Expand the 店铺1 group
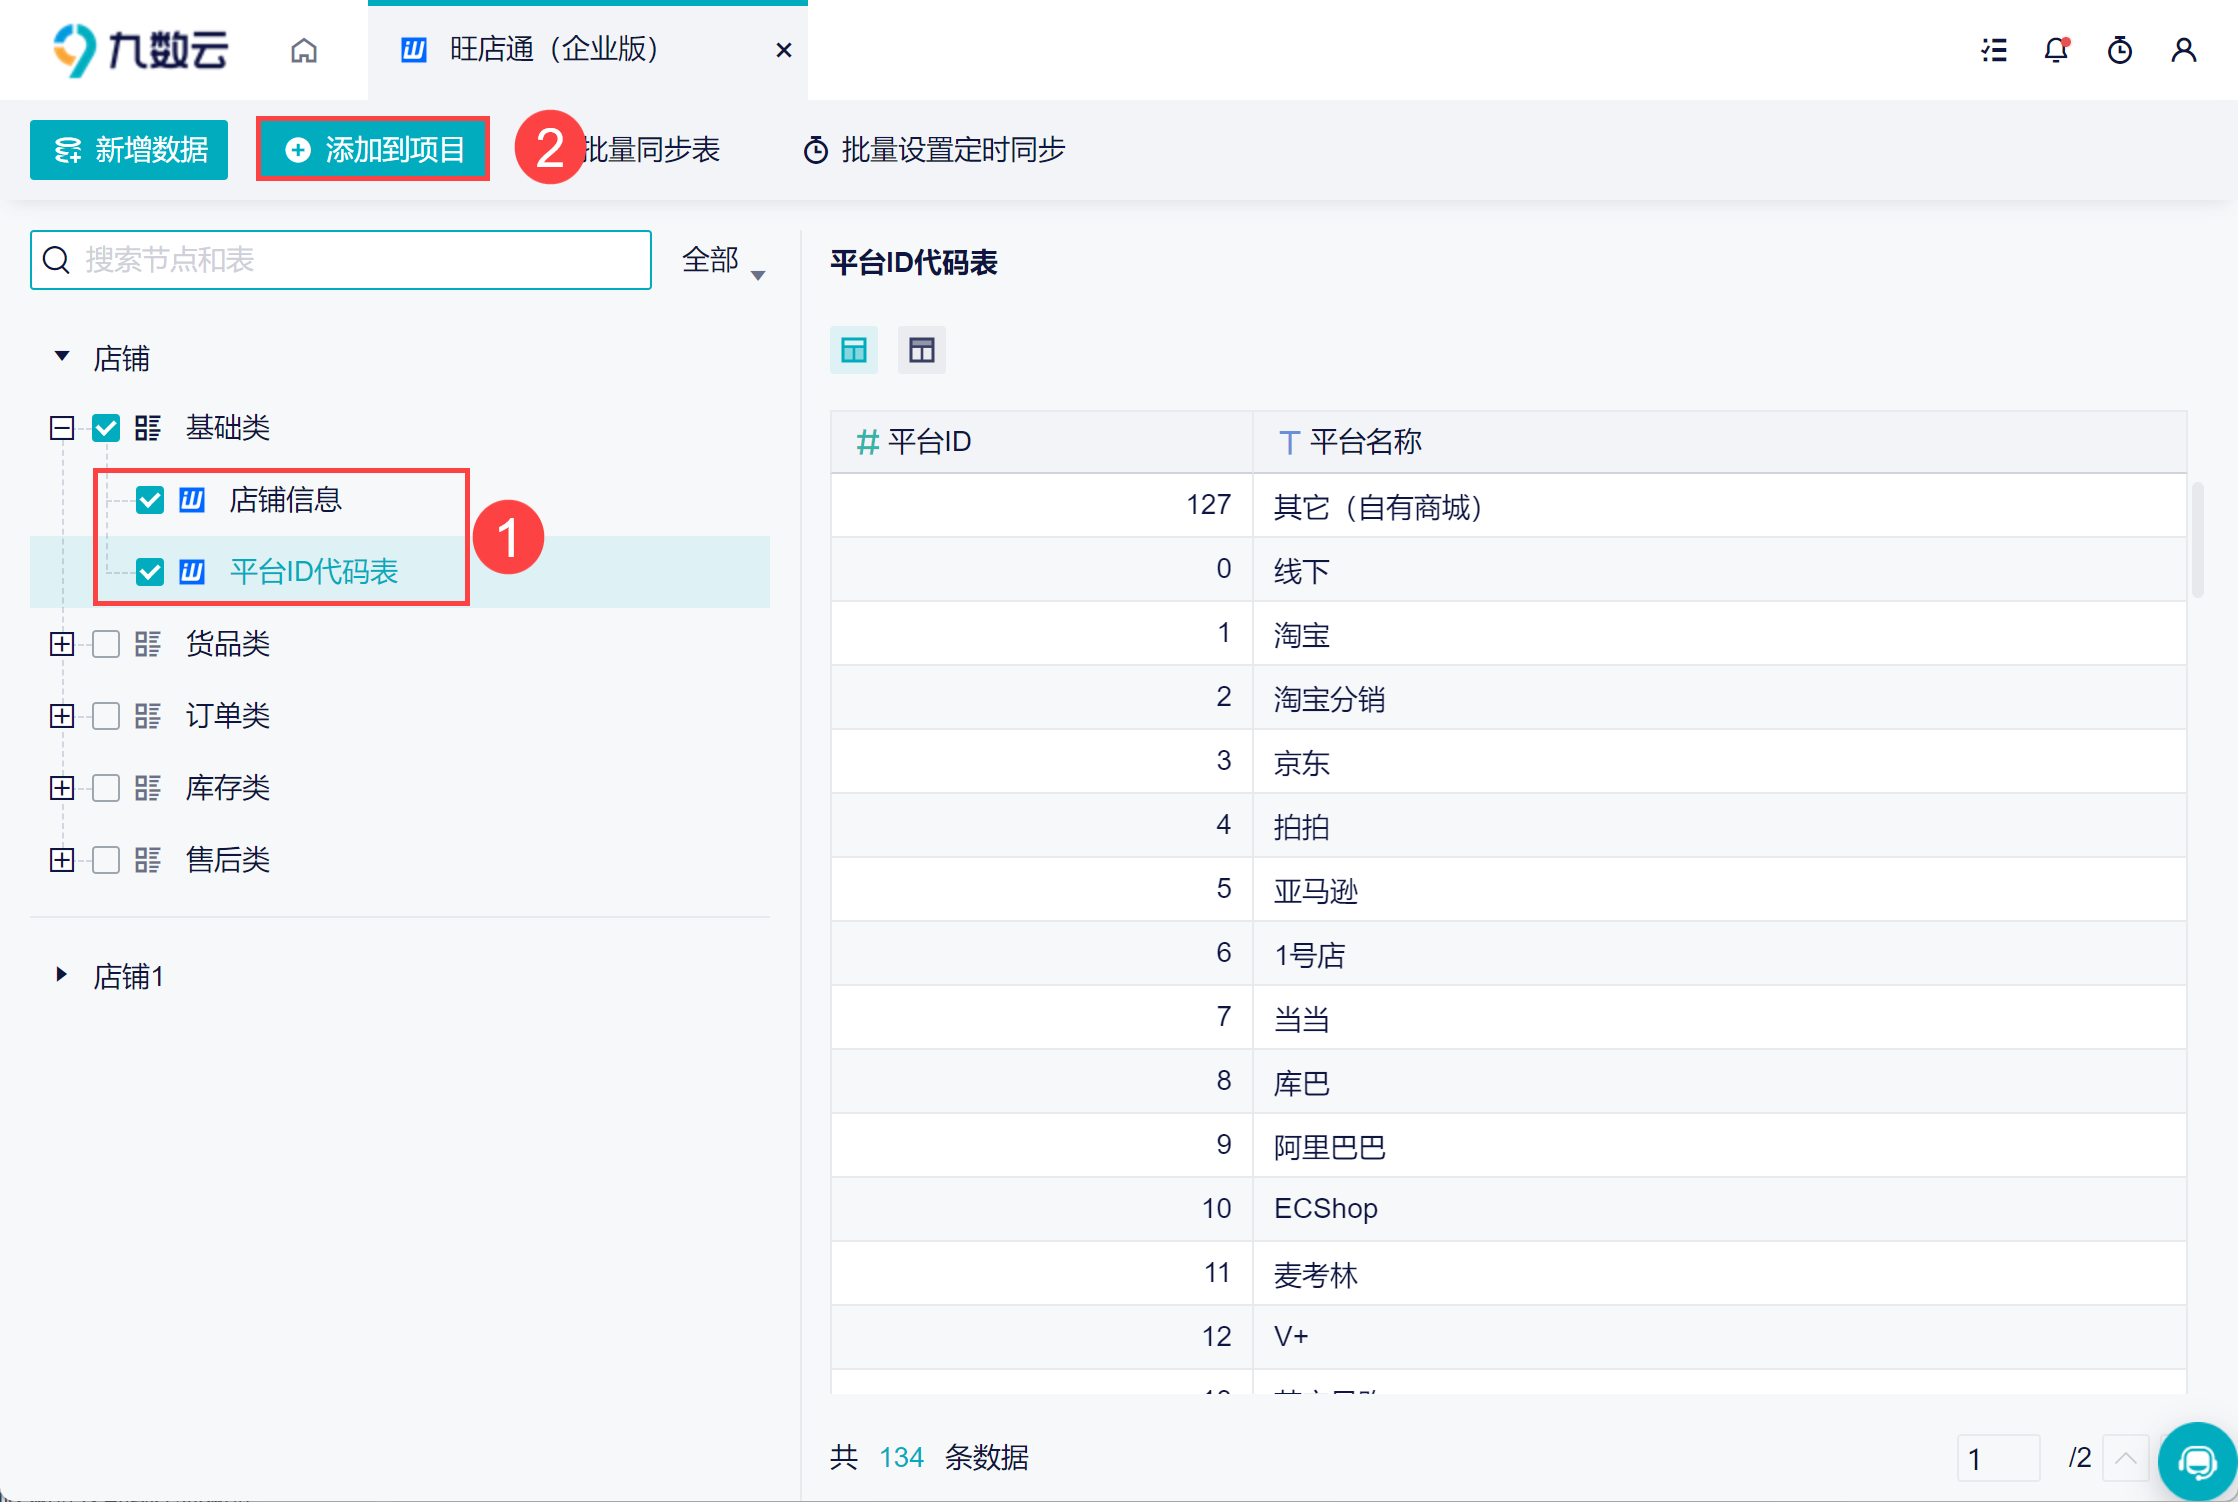The image size is (2238, 1502). 62,975
